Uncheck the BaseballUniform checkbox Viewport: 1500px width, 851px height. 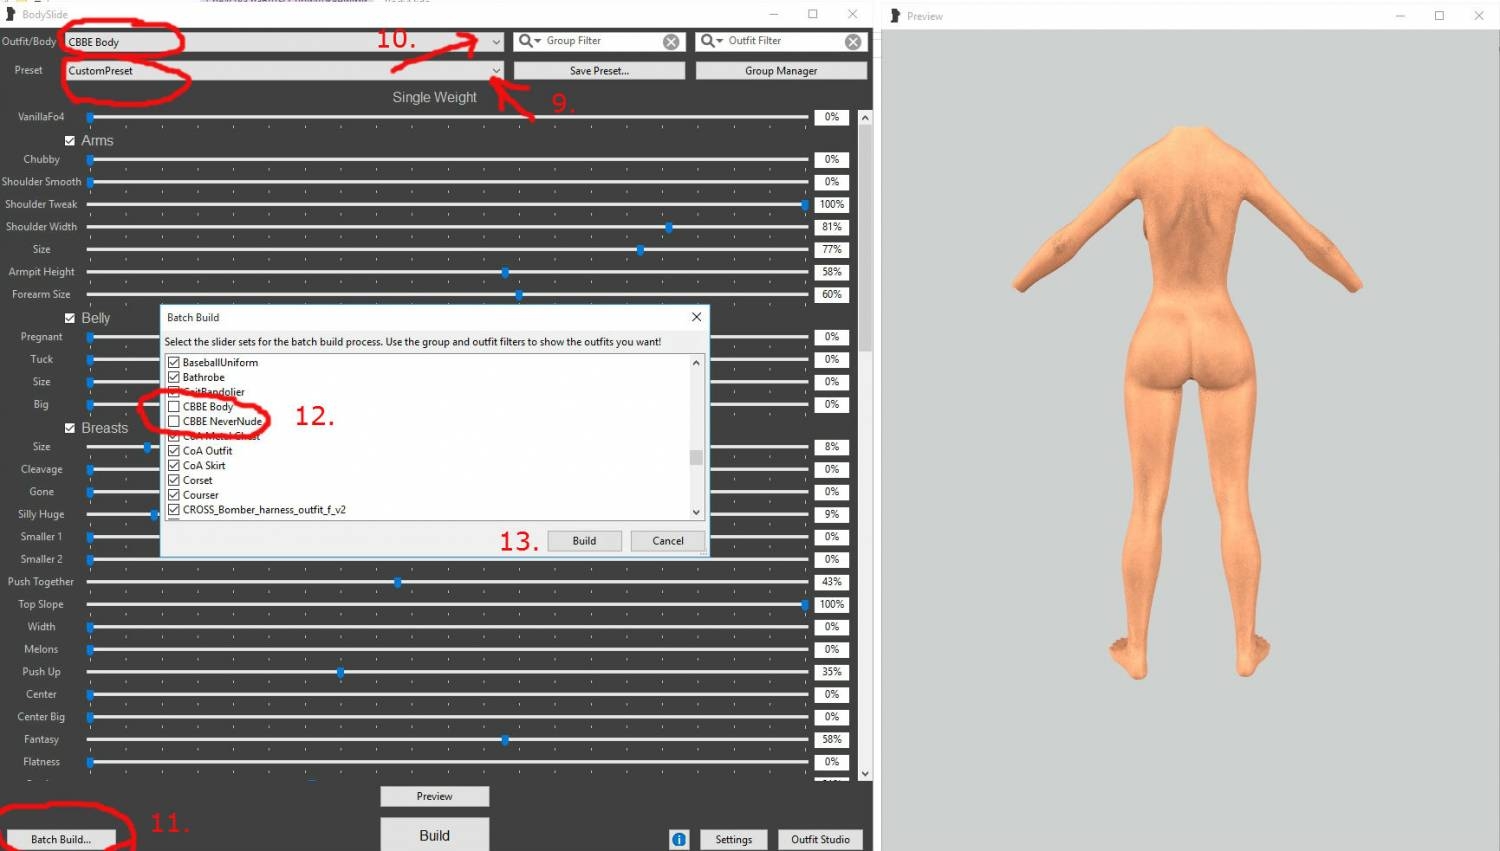pyautogui.click(x=174, y=363)
